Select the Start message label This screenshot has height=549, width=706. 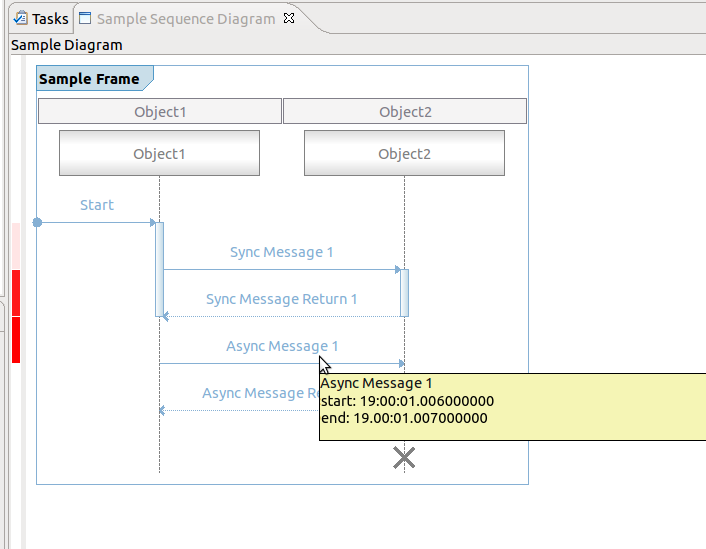tap(97, 205)
